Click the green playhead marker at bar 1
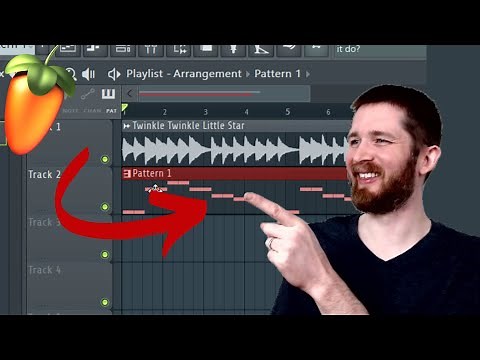The image size is (480, 360). pyautogui.click(x=125, y=107)
